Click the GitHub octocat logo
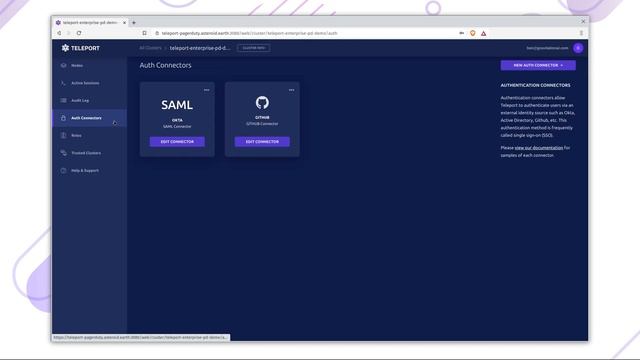Viewport: 640px width, 360px height. 262,102
